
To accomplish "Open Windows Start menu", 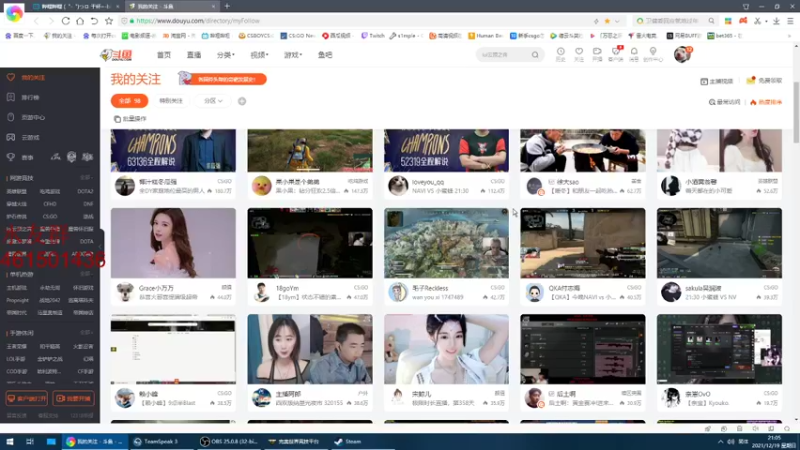I will [x=9, y=441].
